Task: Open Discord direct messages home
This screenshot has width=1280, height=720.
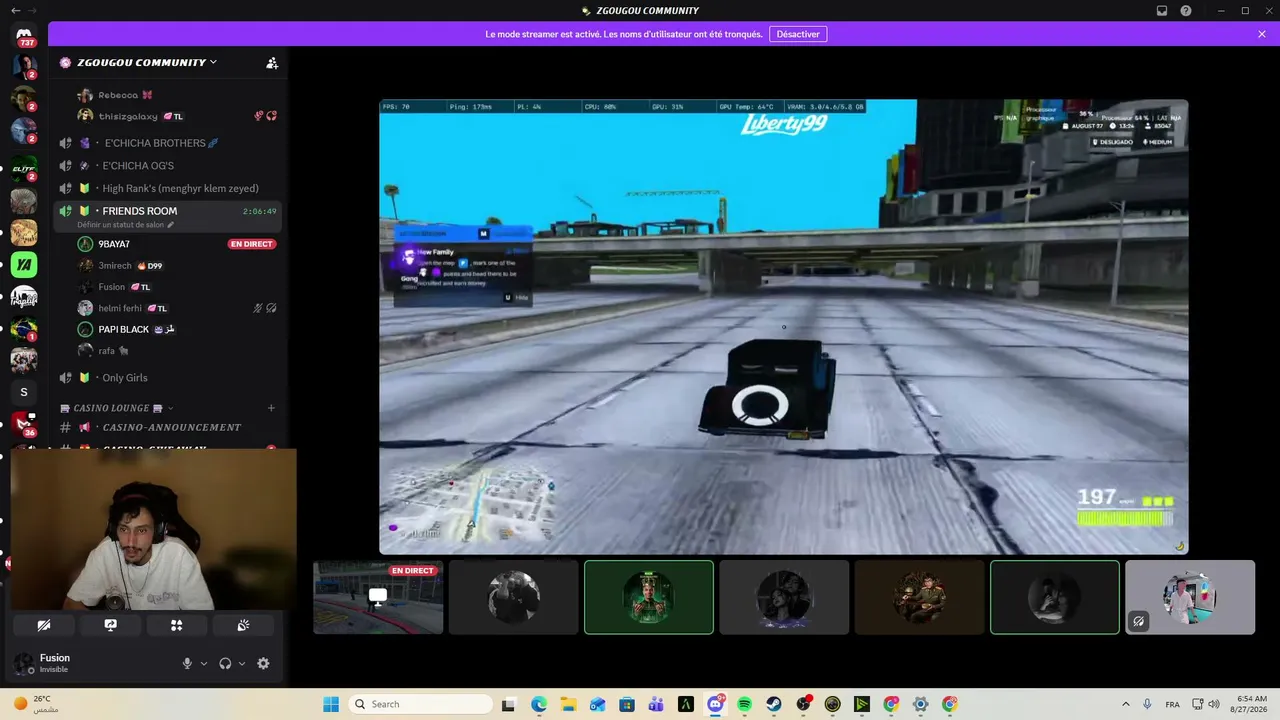Action: (24, 35)
